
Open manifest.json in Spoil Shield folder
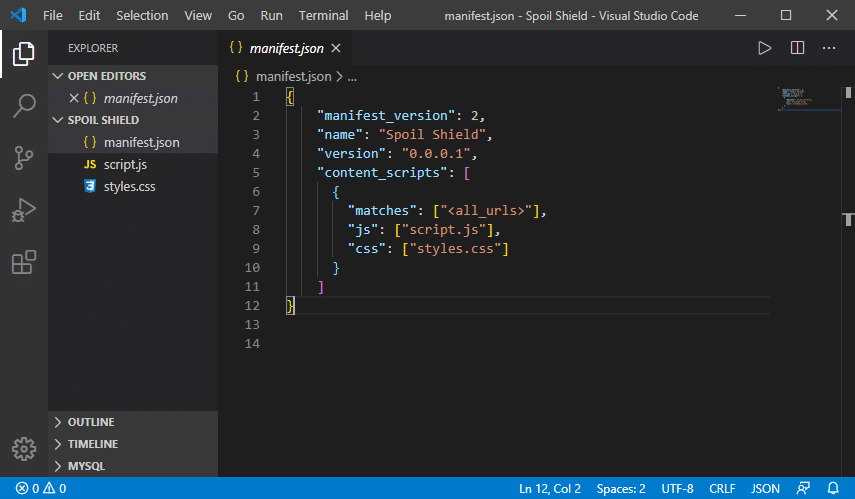click(133, 142)
